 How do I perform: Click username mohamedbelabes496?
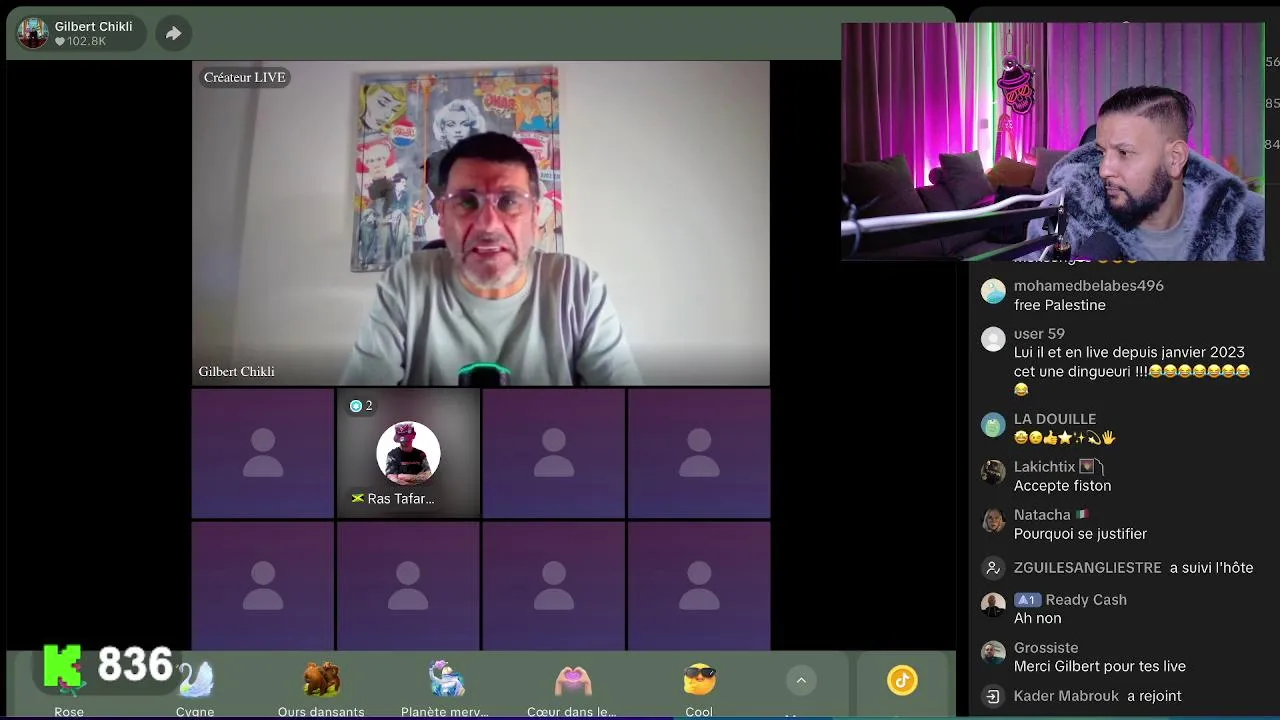pos(1089,286)
